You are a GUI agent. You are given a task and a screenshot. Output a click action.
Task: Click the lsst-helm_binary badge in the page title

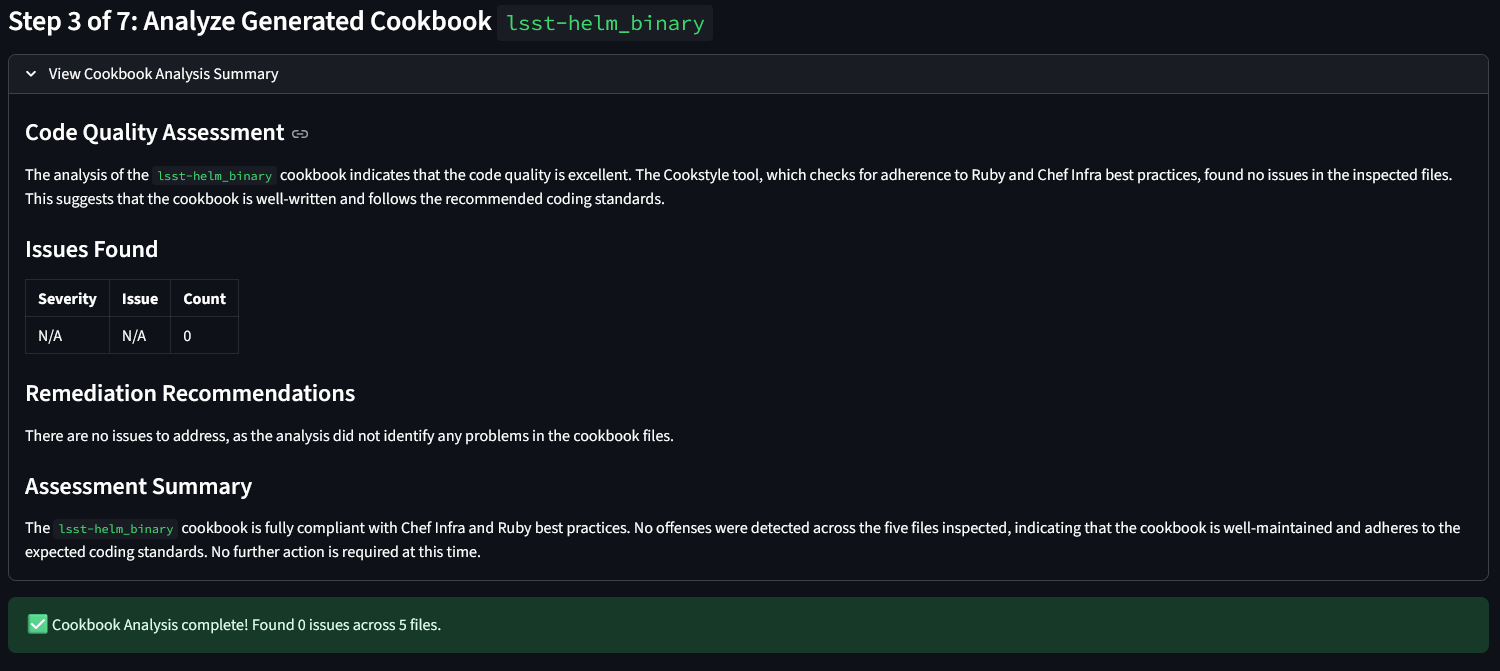(x=605, y=23)
